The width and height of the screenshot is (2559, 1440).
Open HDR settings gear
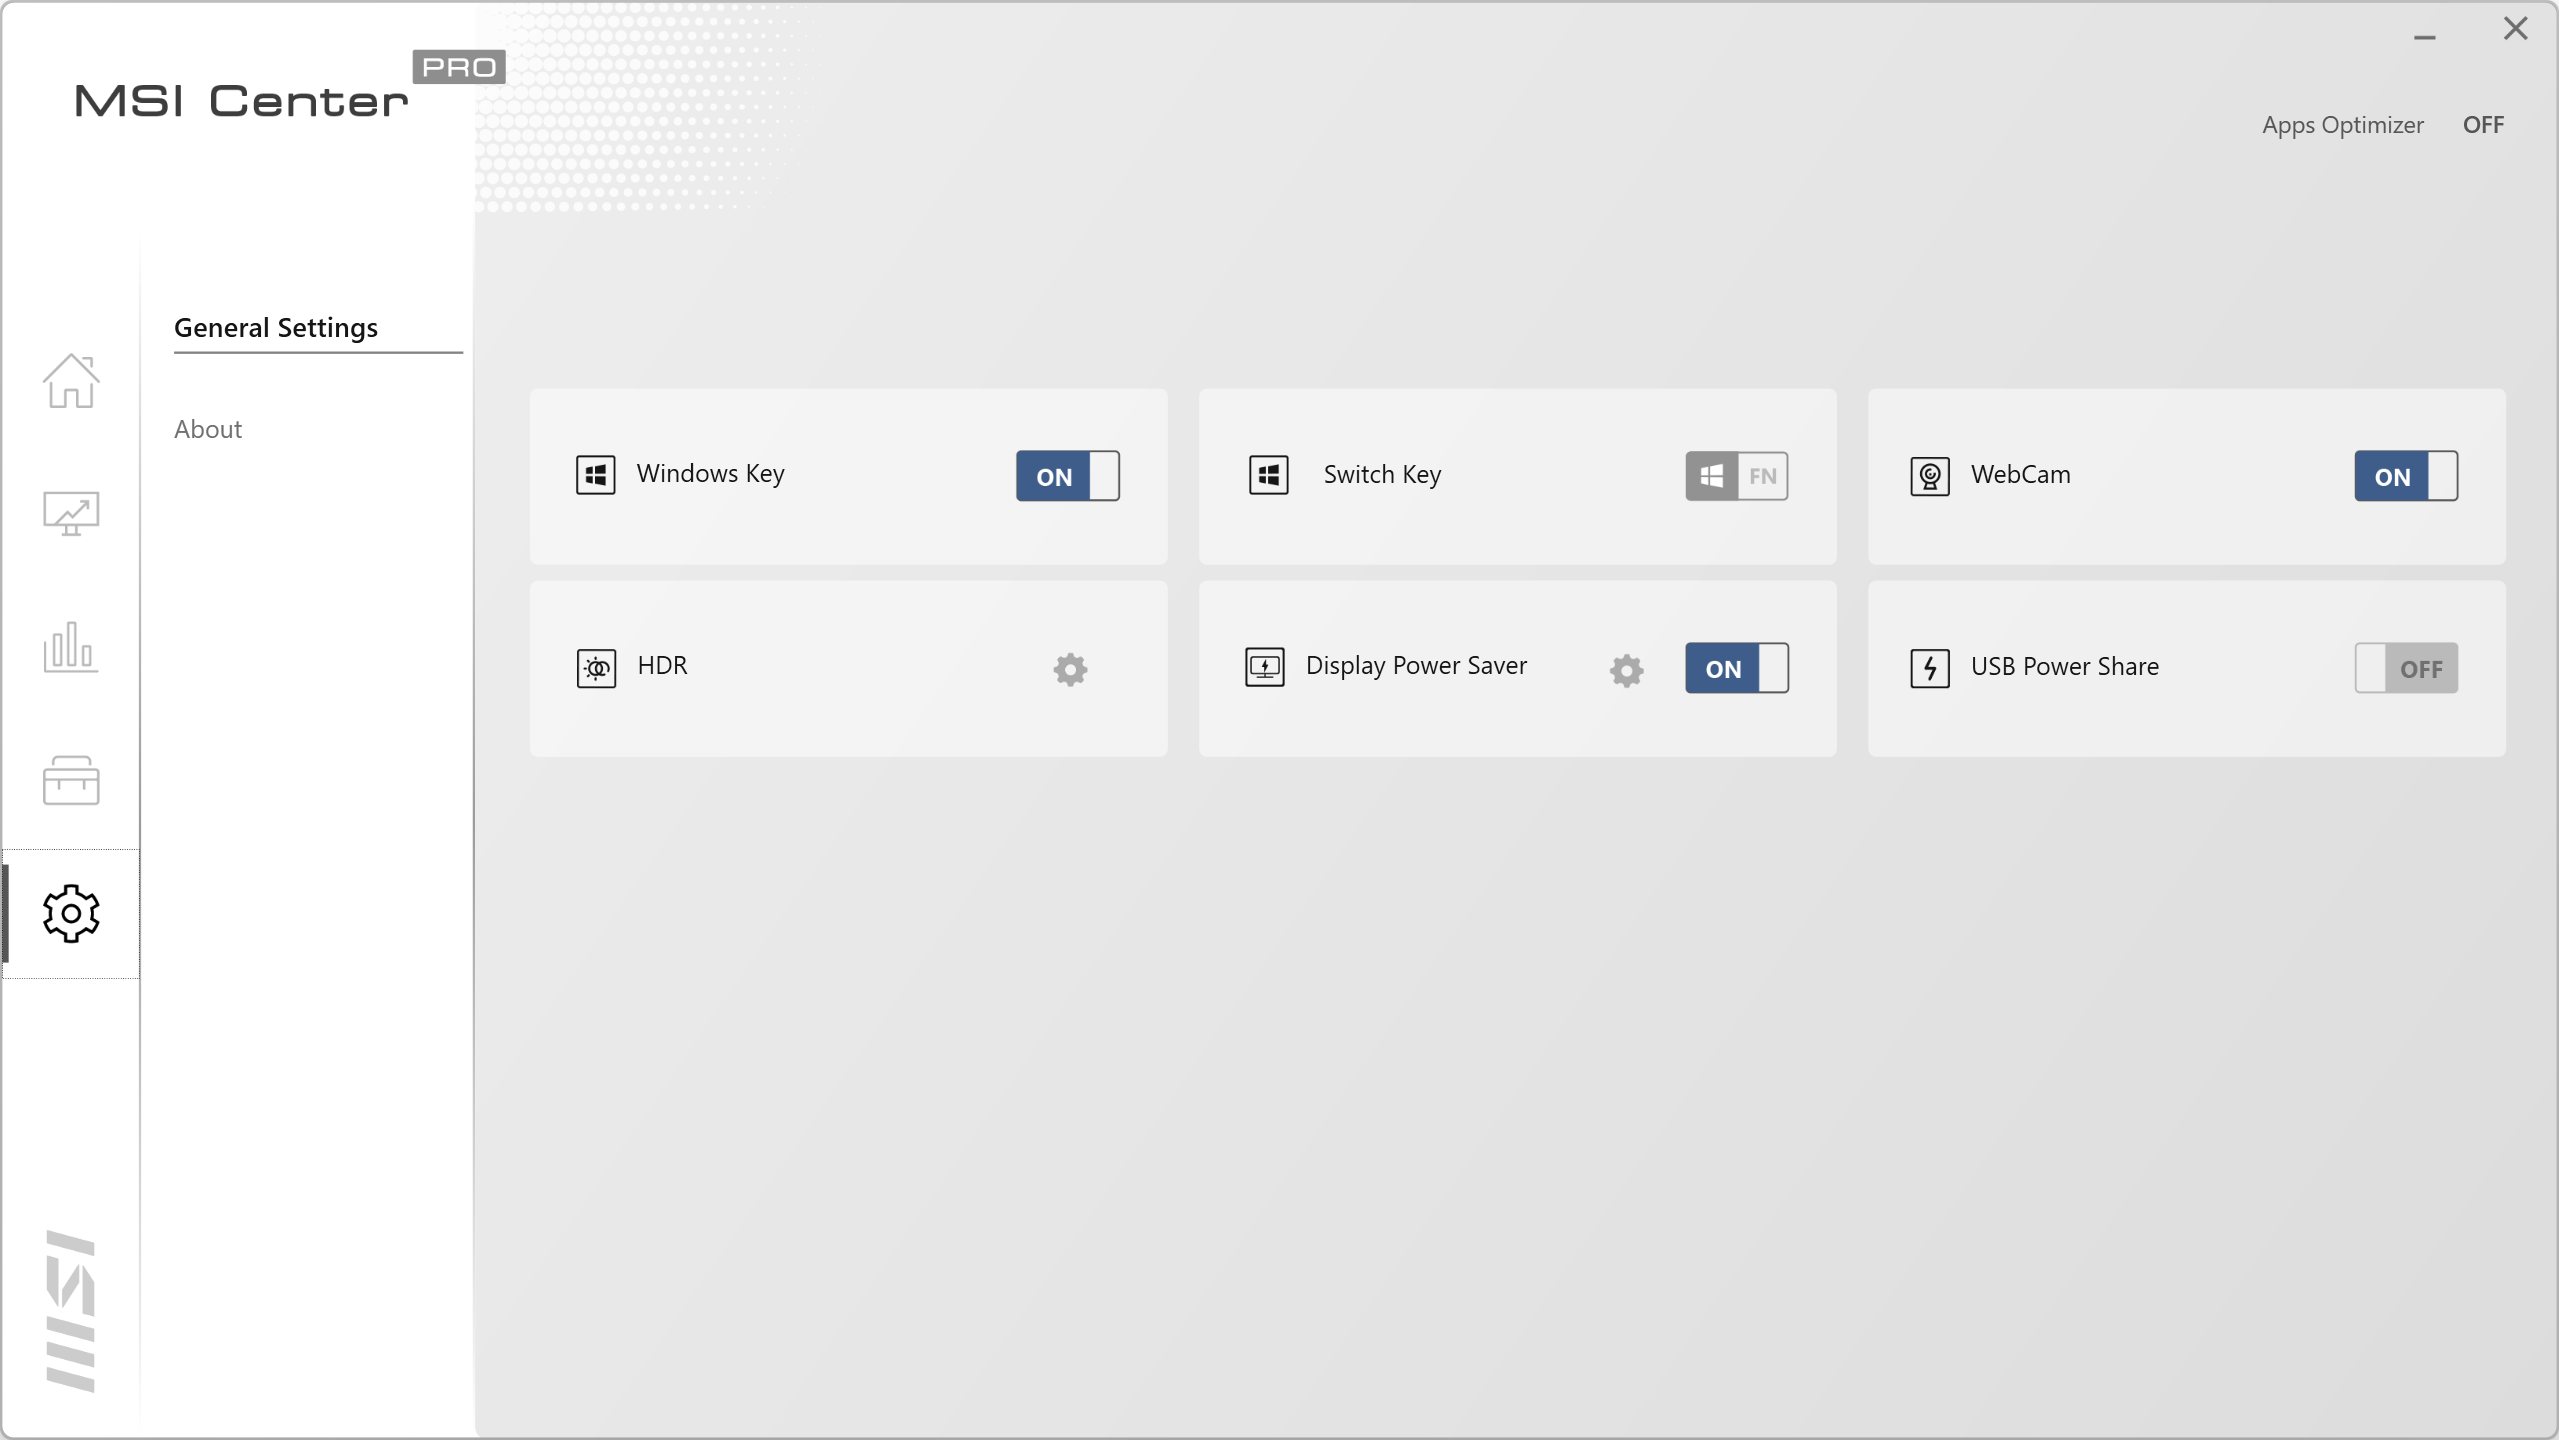1070,669
